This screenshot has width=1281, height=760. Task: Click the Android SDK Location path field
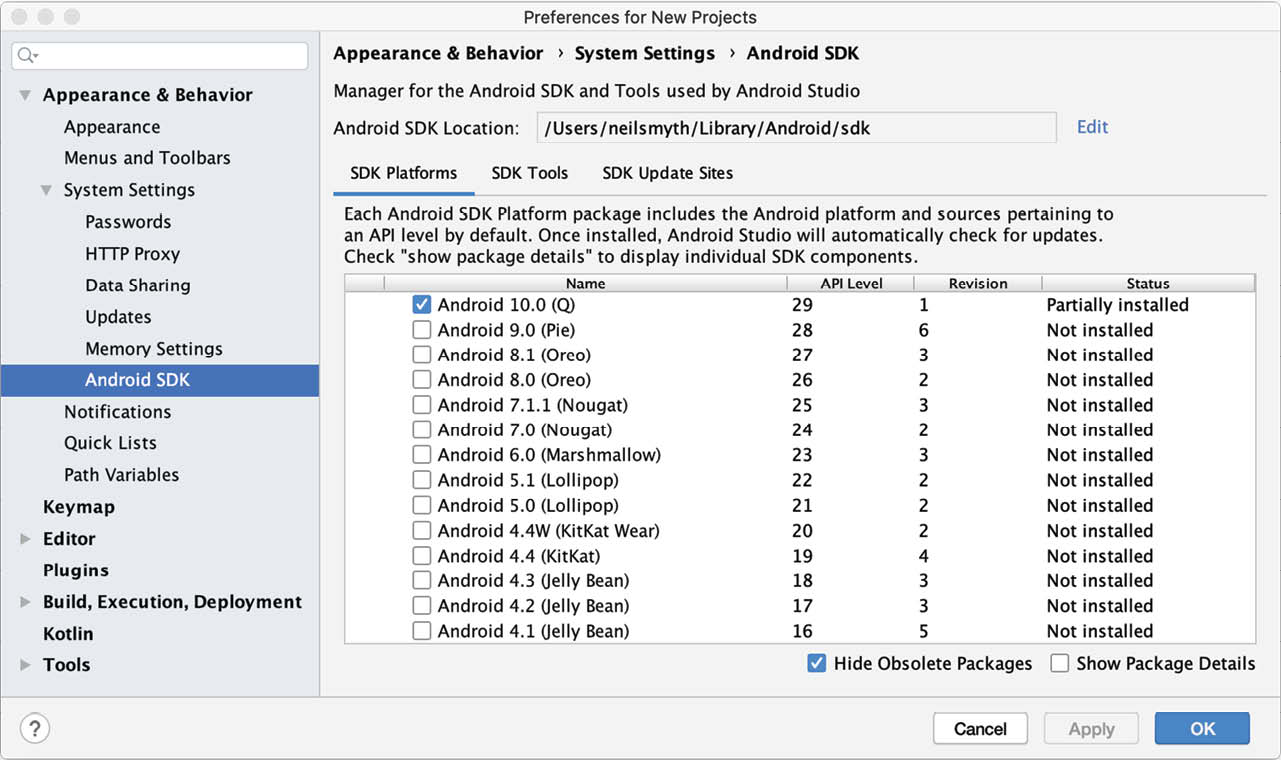point(796,128)
